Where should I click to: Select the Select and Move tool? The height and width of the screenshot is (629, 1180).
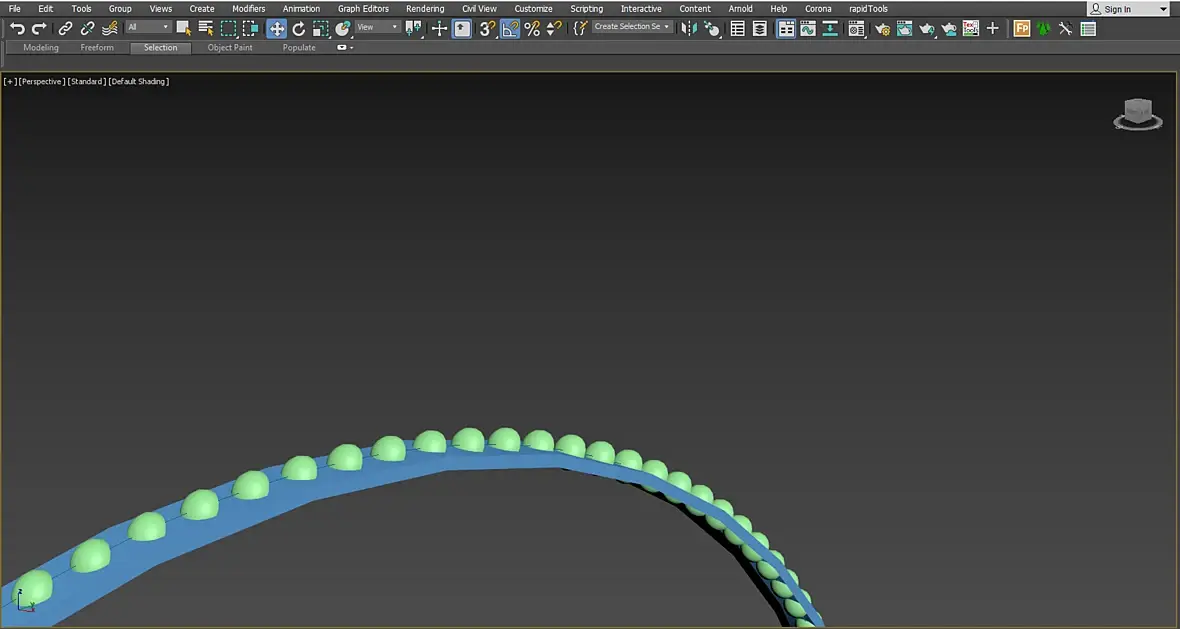pyautogui.click(x=276, y=29)
